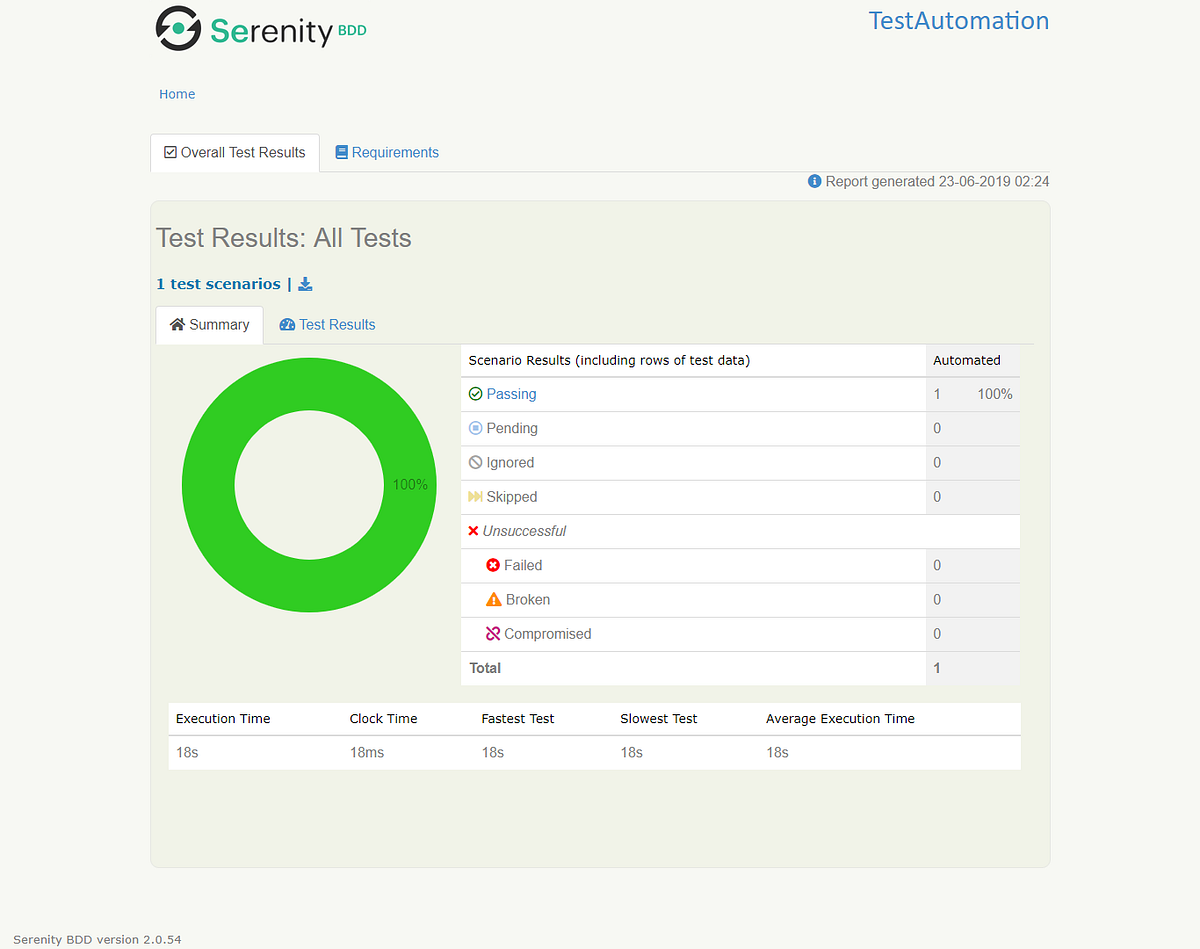This screenshot has height=949, width=1200.
Task: Click the Broken warning triangle icon
Action: [x=492, y=599]
